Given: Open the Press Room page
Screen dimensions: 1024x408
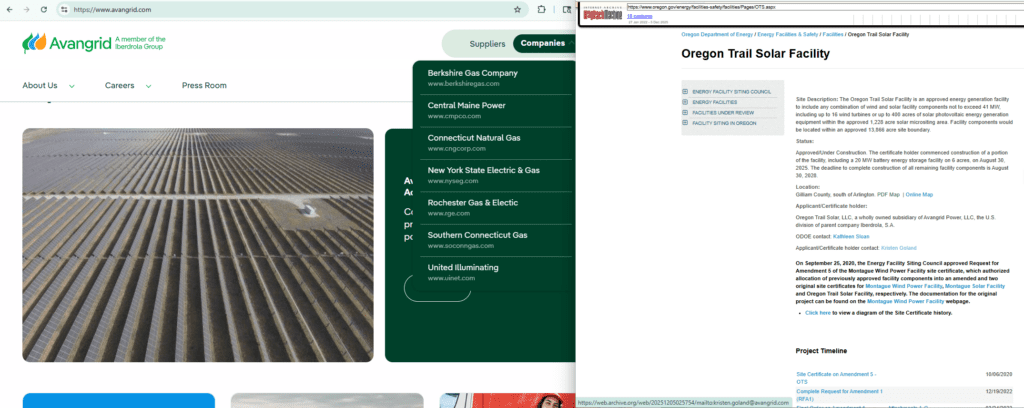Looking at the screenshot, I should pyautogui.click(x=204, y=86).
